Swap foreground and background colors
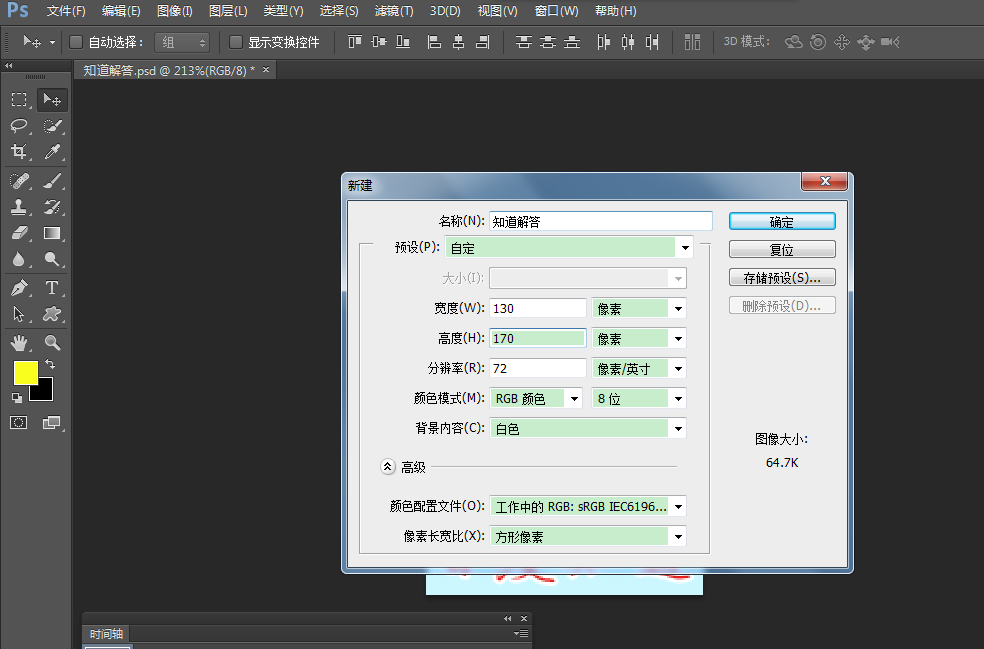The image size is (984, 649). (x=50, y=364)
